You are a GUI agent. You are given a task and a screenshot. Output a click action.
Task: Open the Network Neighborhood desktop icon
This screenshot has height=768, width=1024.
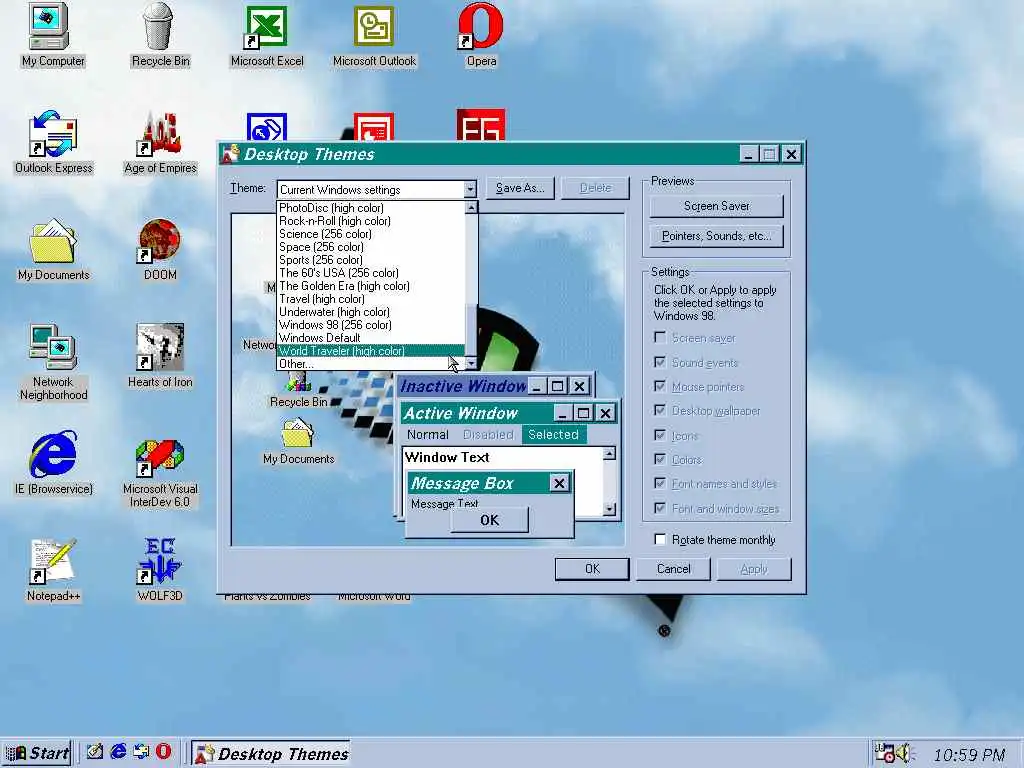(x=54, y=361)
